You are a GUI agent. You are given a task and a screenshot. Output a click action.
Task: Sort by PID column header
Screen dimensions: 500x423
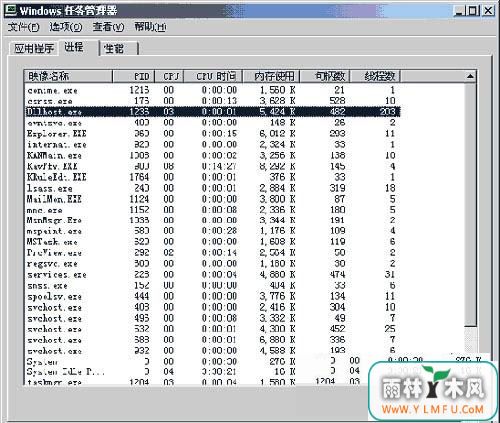point(134,76)
